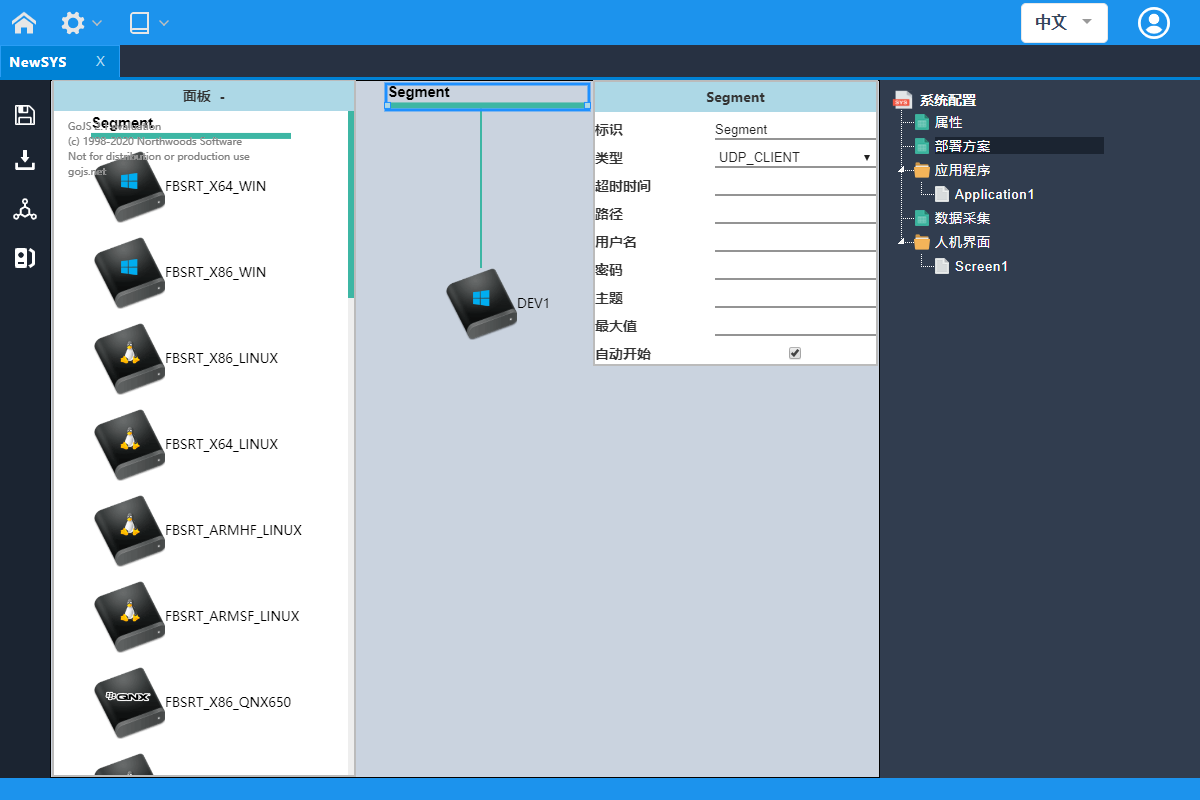This screenshot has width=1200, height=800.
Task: Close the NewSYS tab with X
Action: pos(100,62)
